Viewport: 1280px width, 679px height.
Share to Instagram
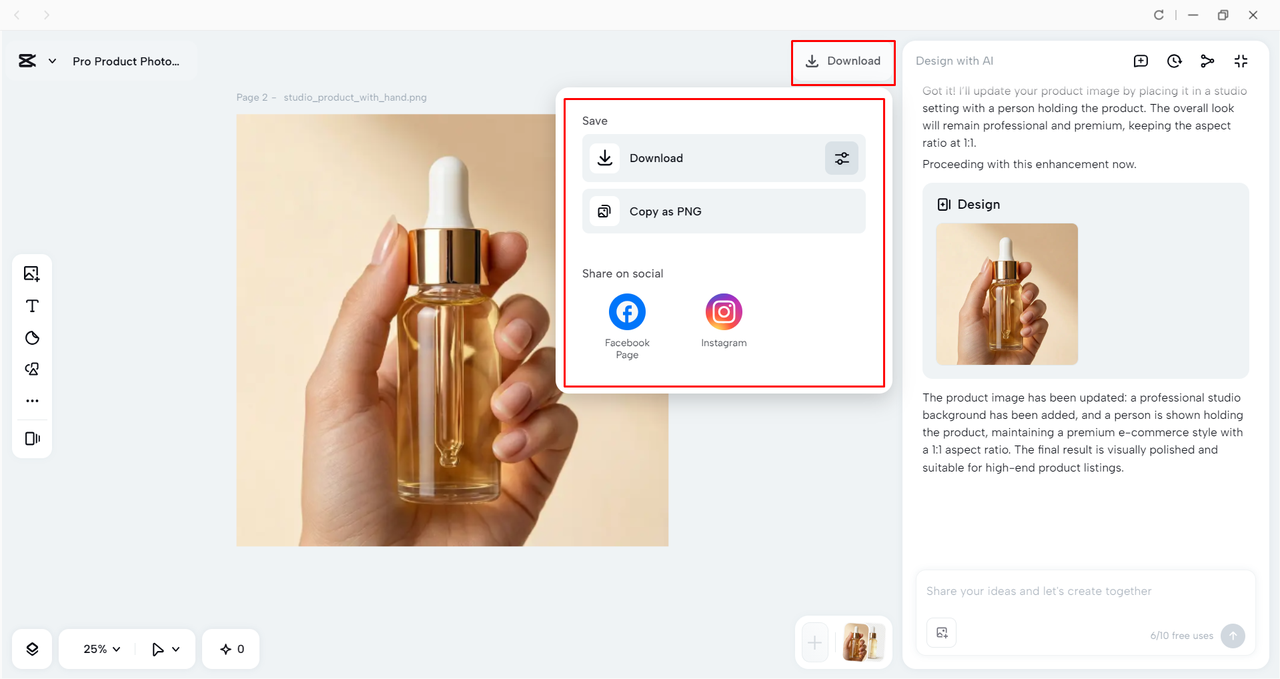(724, 320)
